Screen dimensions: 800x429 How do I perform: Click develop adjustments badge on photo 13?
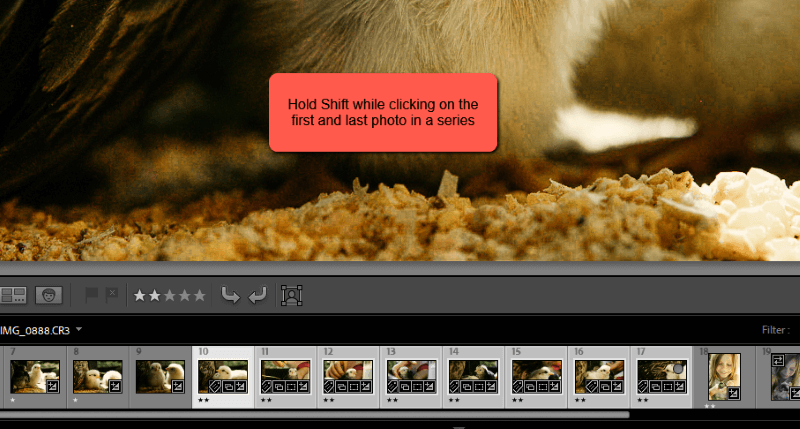[x=429, y=387]
